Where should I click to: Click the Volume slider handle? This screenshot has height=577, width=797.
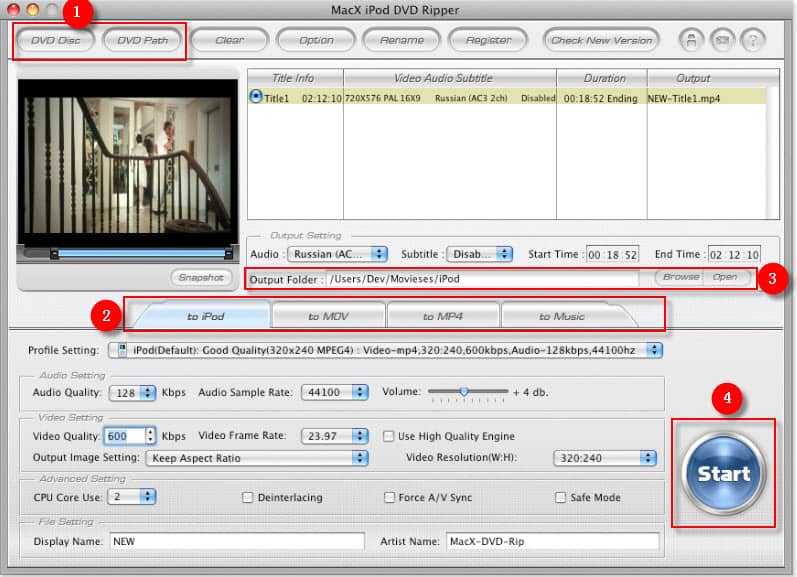pyautogui.click(x=464, y=391)
